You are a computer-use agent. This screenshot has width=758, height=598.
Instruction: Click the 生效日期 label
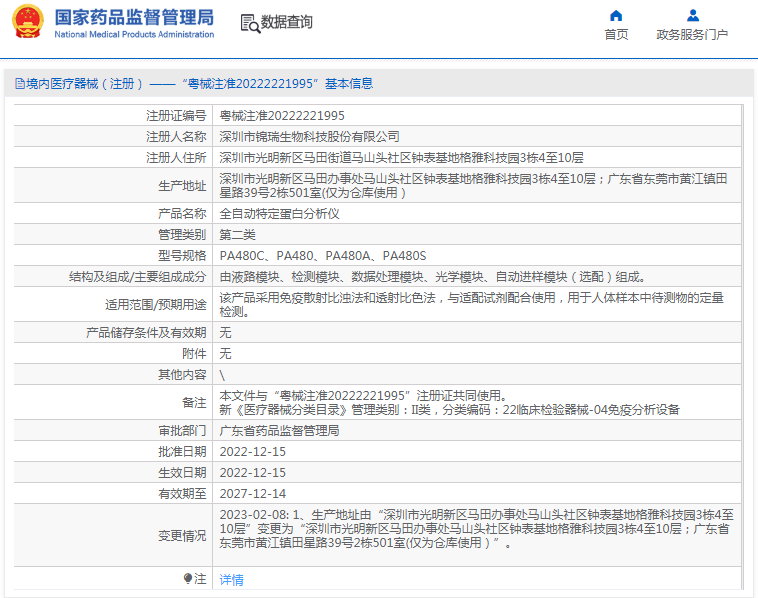(182, 473)
